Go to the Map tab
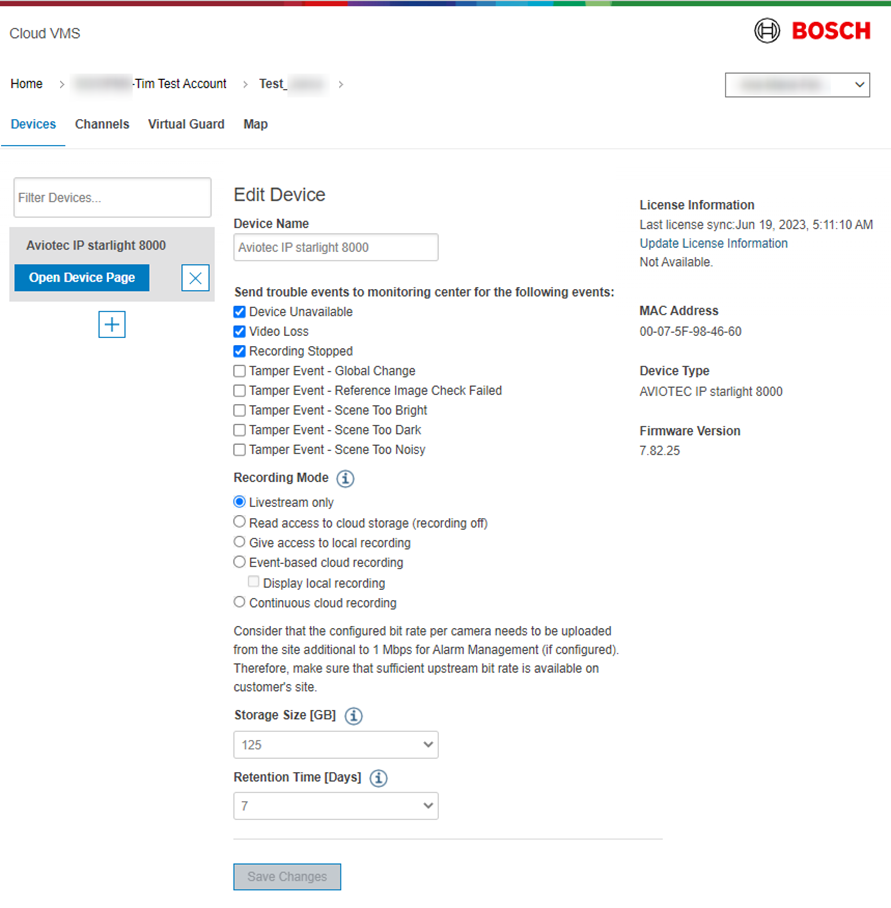 coord(255,125)
